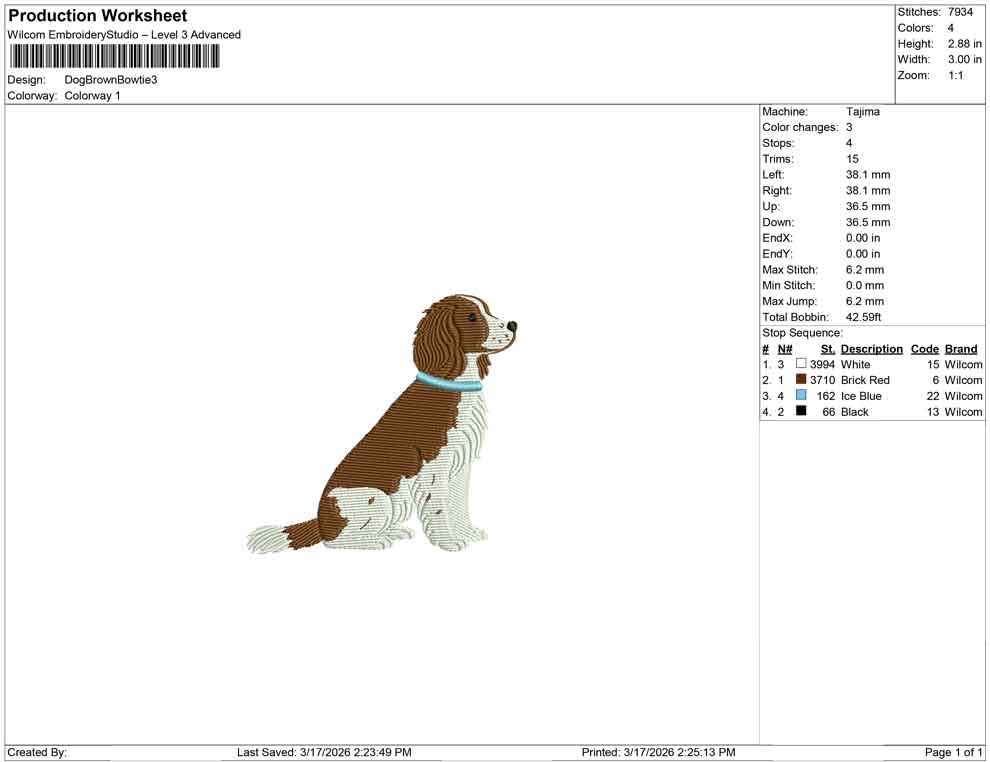Click the embroidered dog design preview

(383, 424)
